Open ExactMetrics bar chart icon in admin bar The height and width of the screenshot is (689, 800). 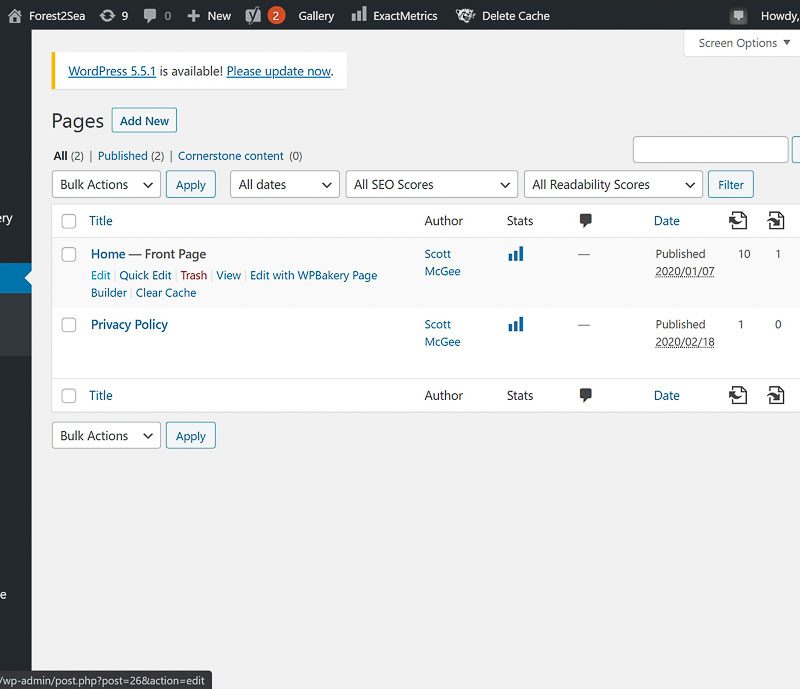(359, 16)
